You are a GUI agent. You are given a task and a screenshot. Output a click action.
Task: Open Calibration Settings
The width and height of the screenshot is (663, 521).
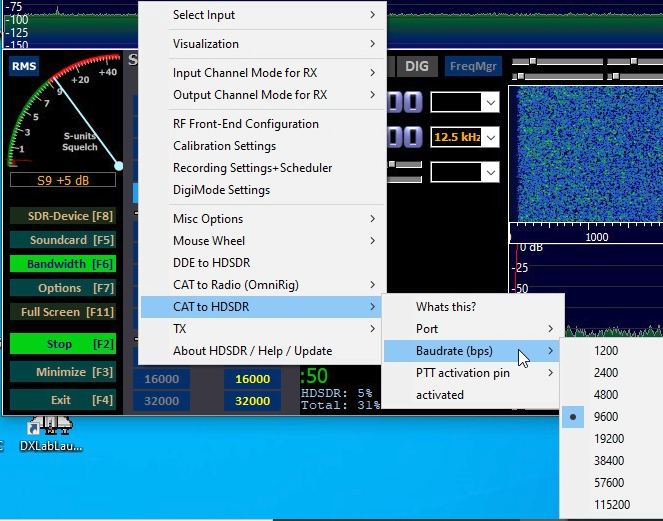tap(262, 146)
